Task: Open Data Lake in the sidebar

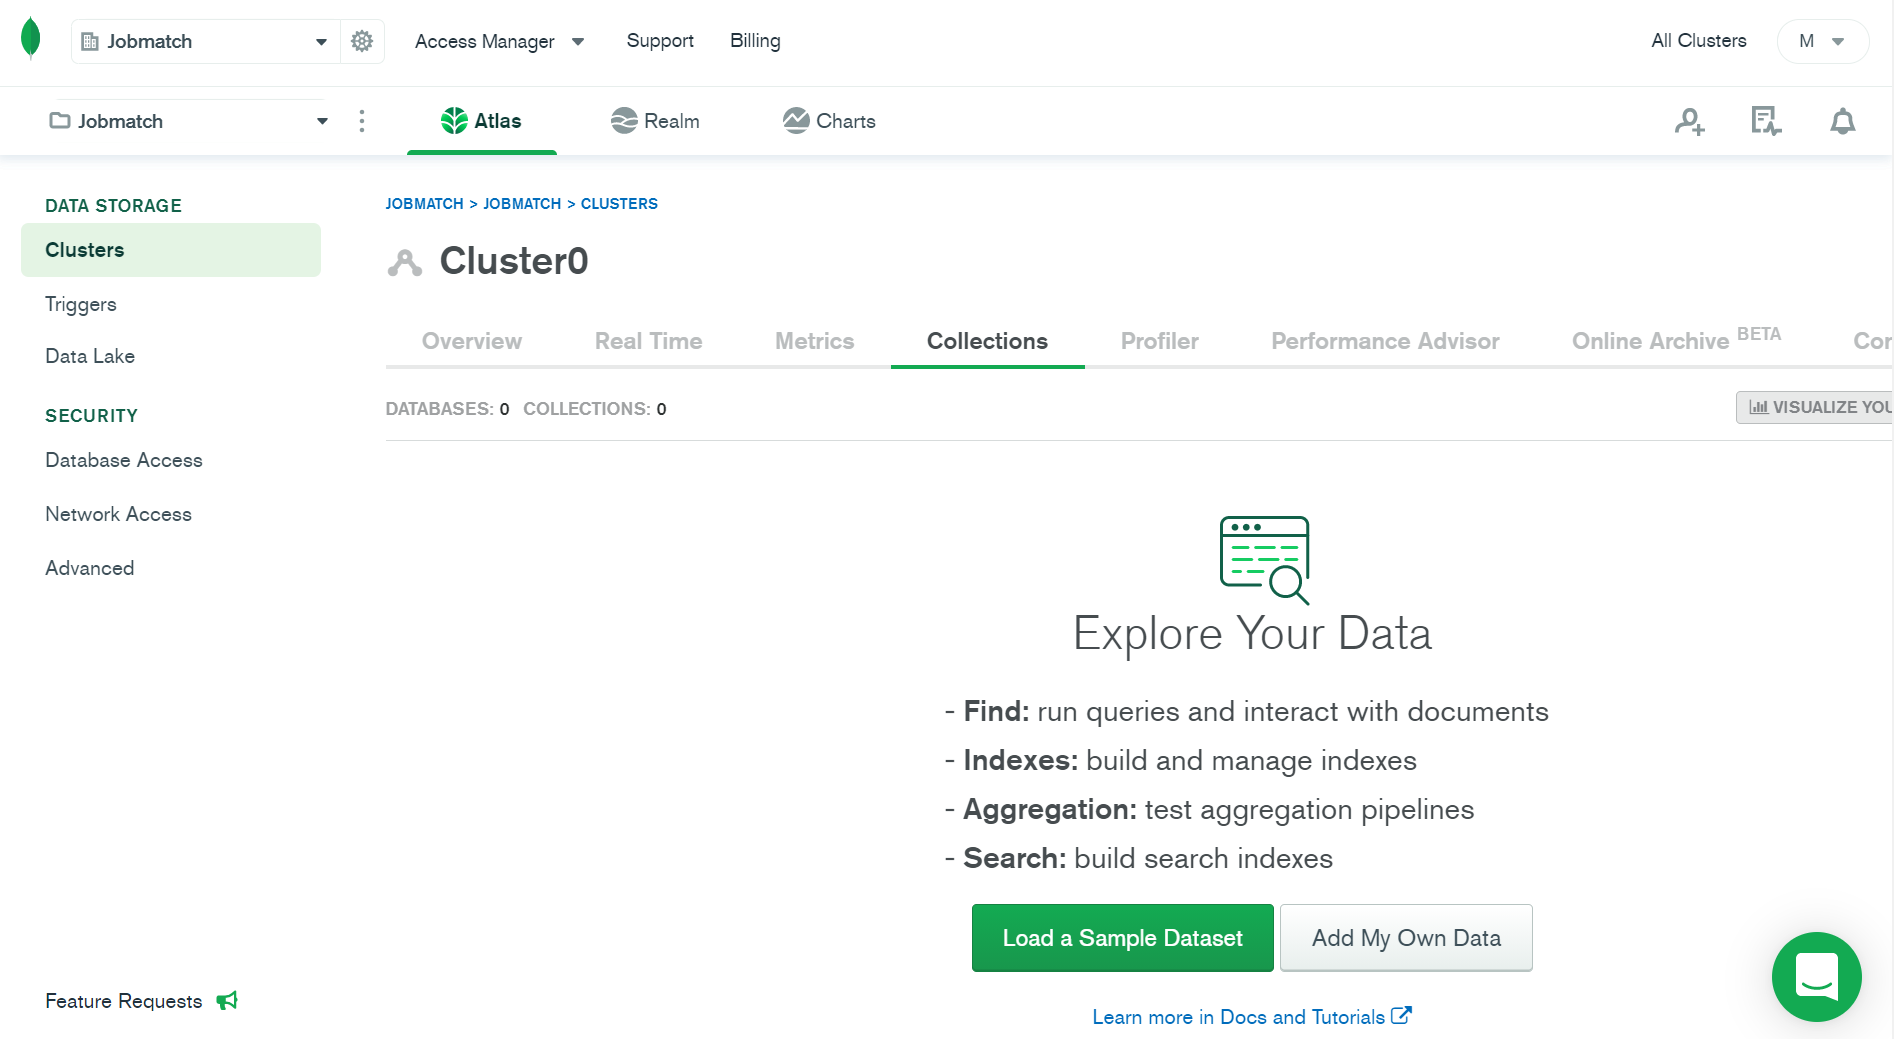Action: click(x=90, y=356)
